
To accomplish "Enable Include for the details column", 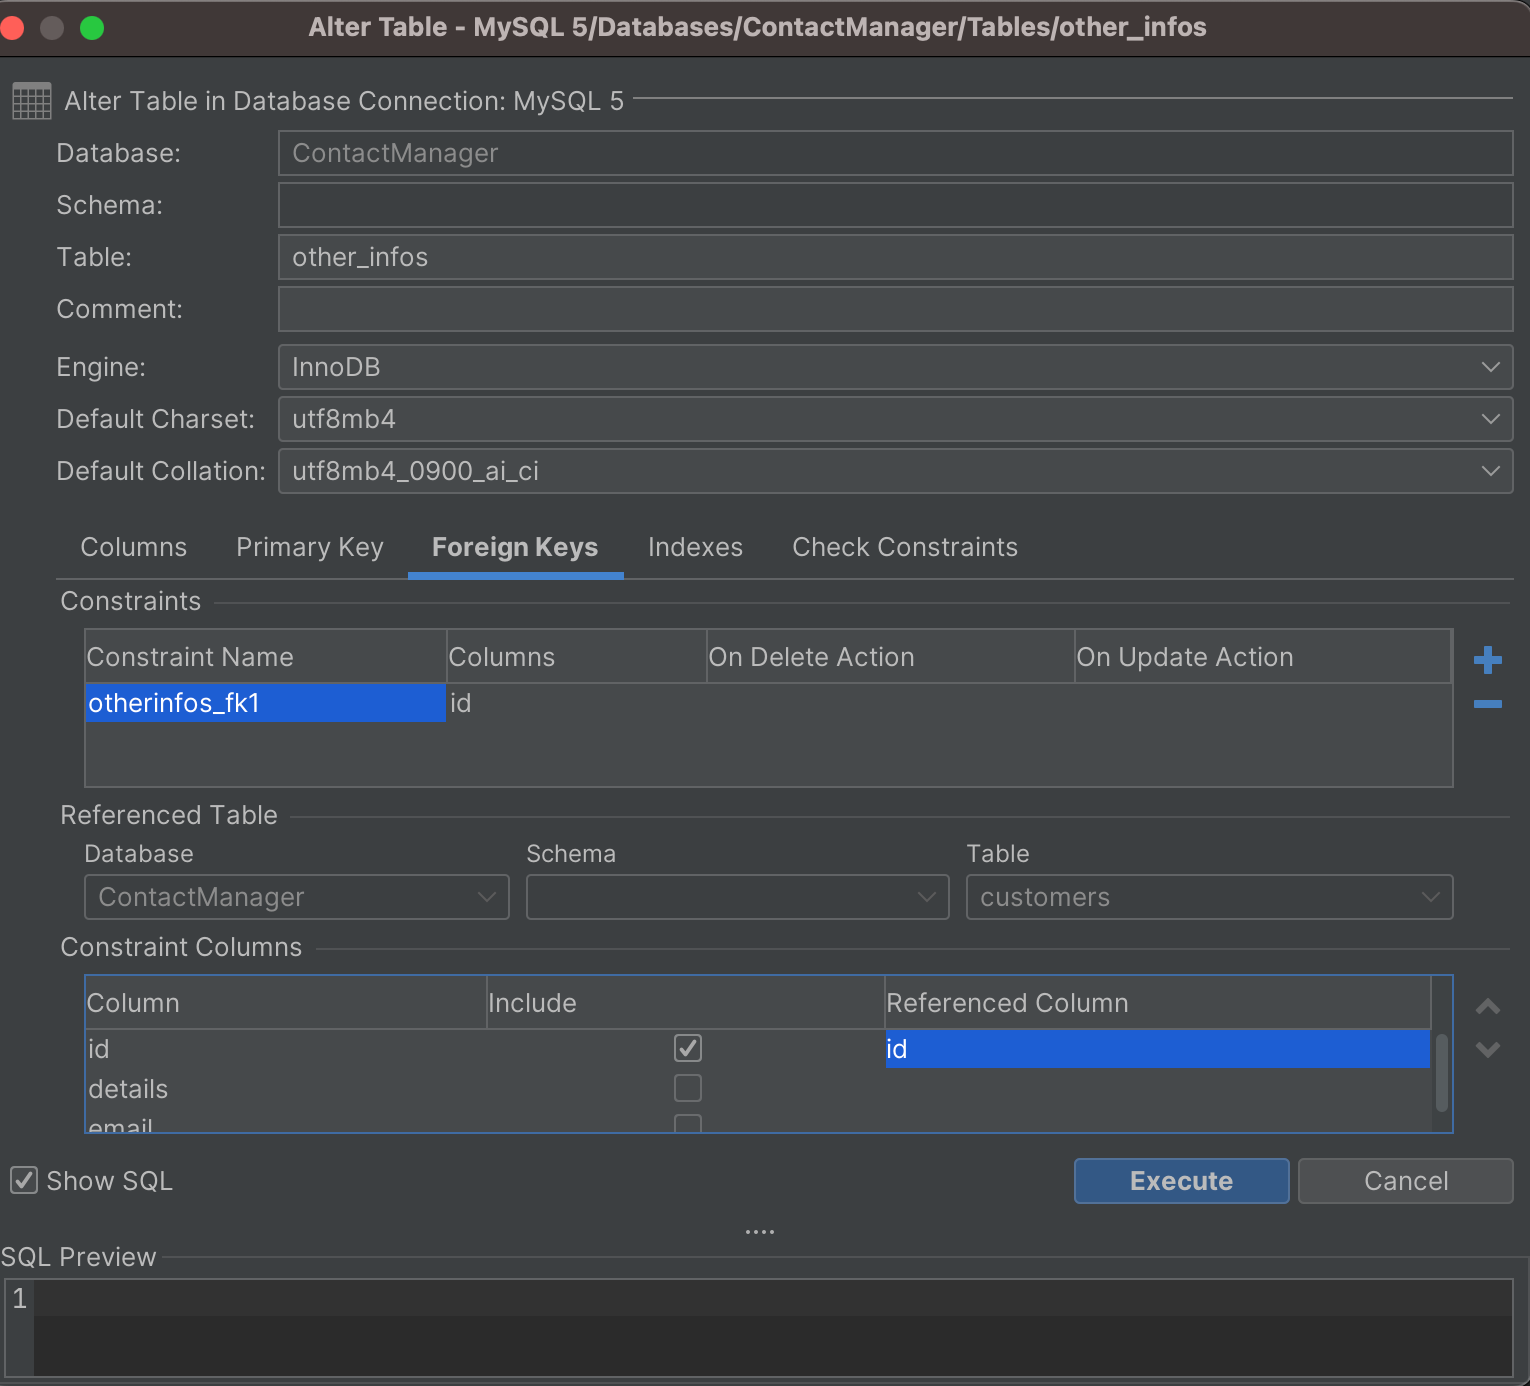I will [x=688, y=1088].
